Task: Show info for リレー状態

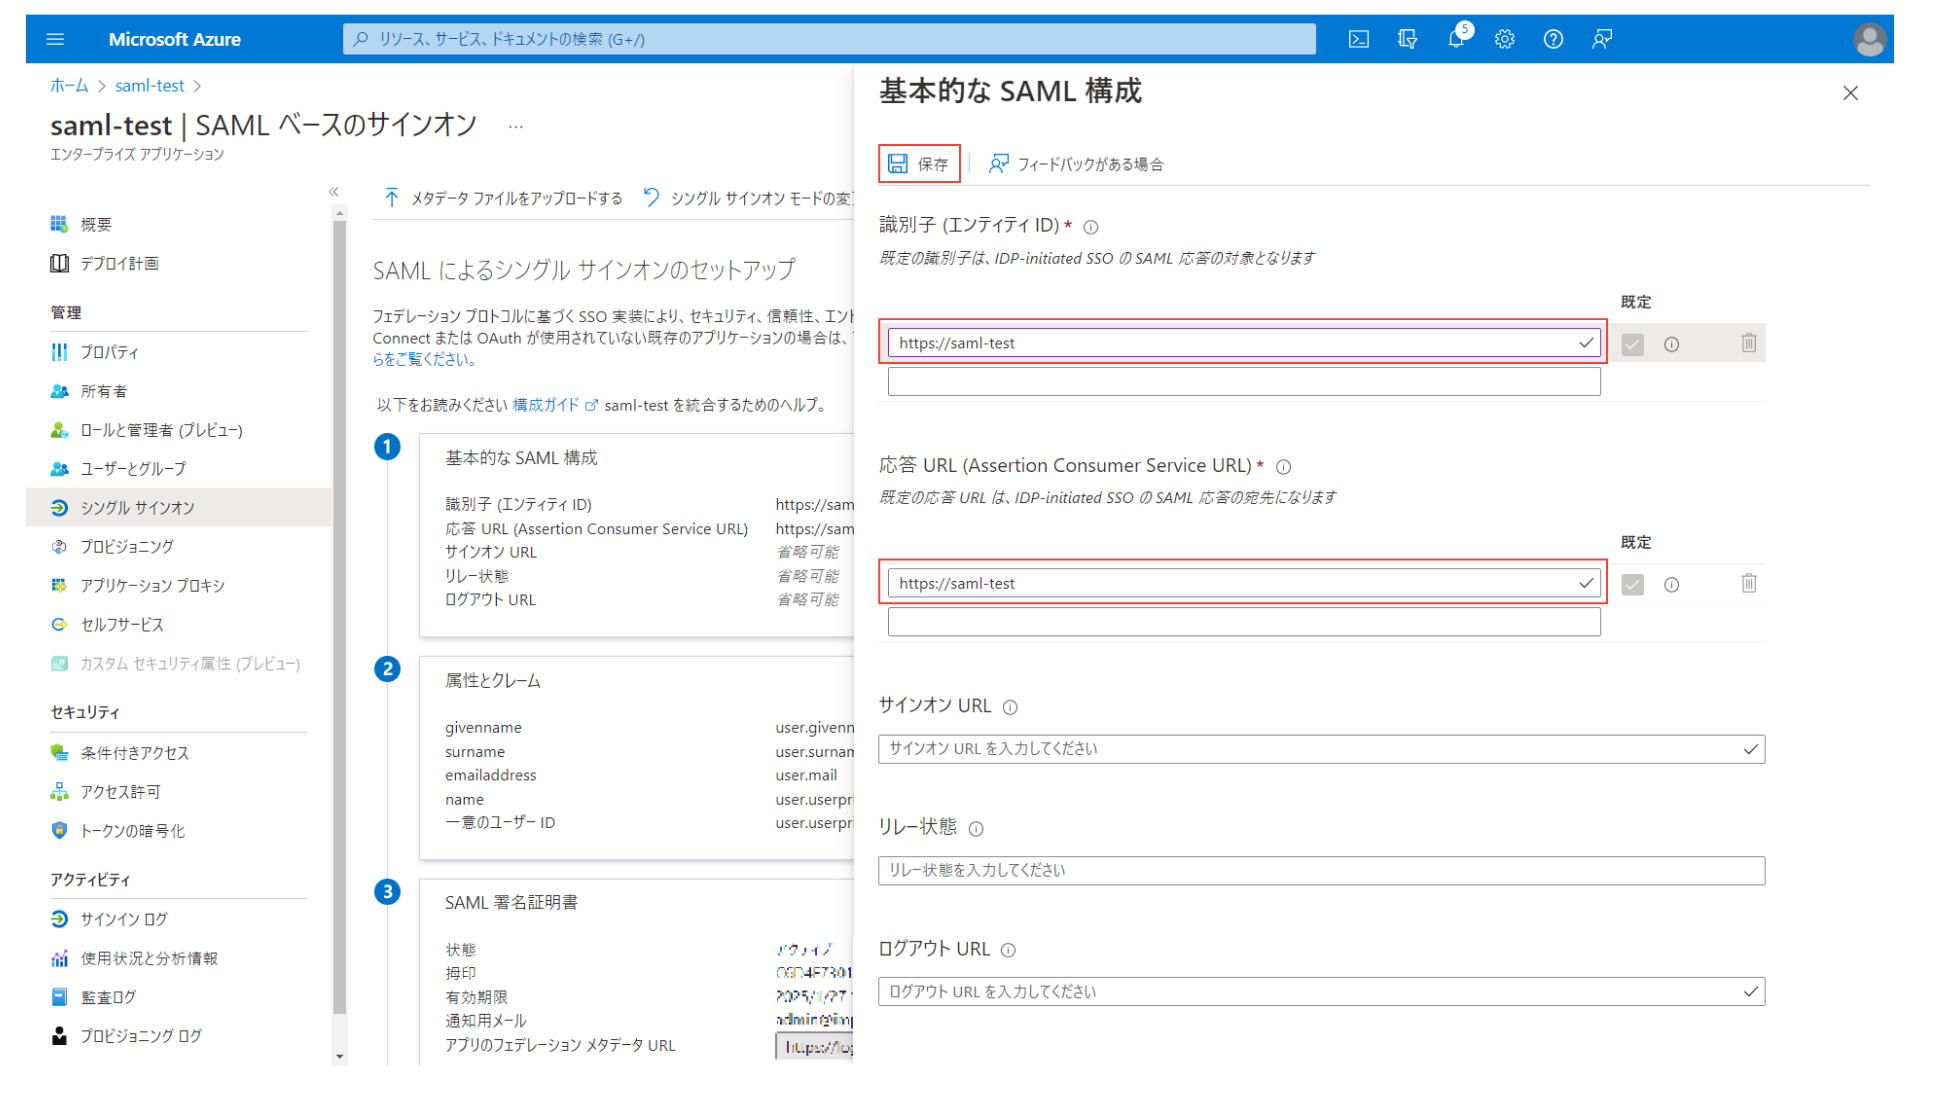Action: click(x=976, y=829)
